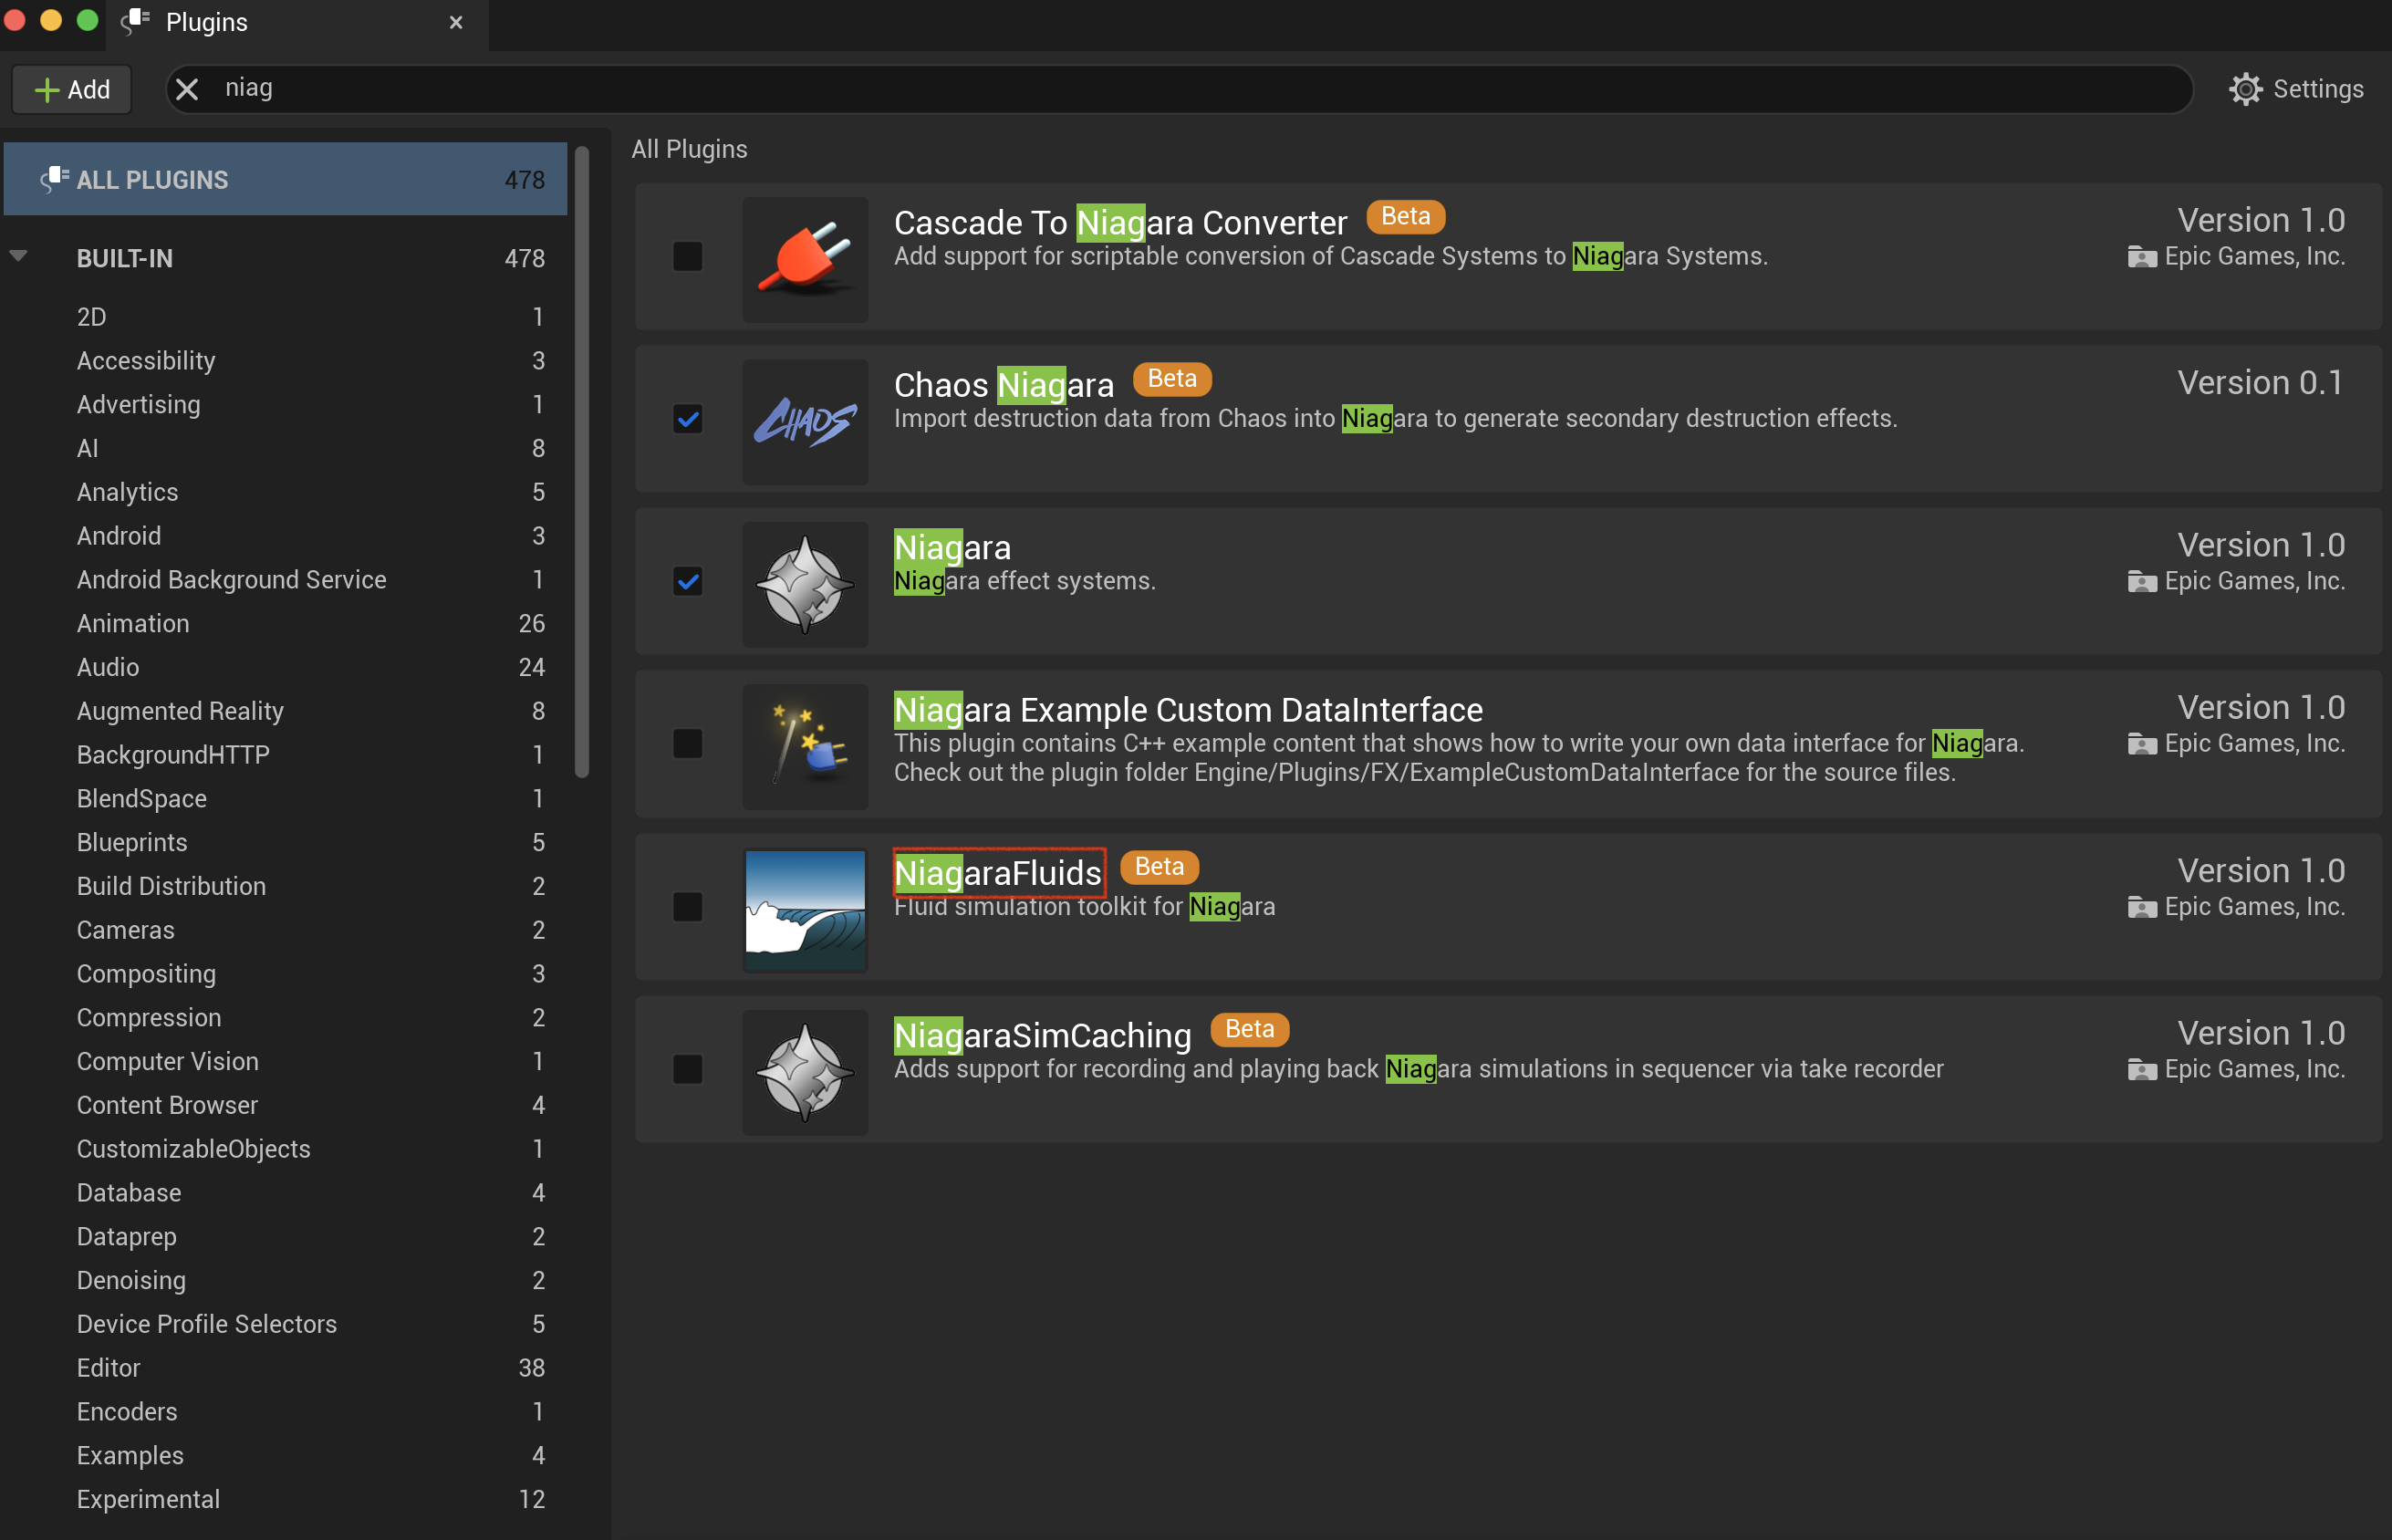Enable Cascade To Niagara Converter checkbox
This screenshot has width=2392, height=1540.
pos(687,256)
